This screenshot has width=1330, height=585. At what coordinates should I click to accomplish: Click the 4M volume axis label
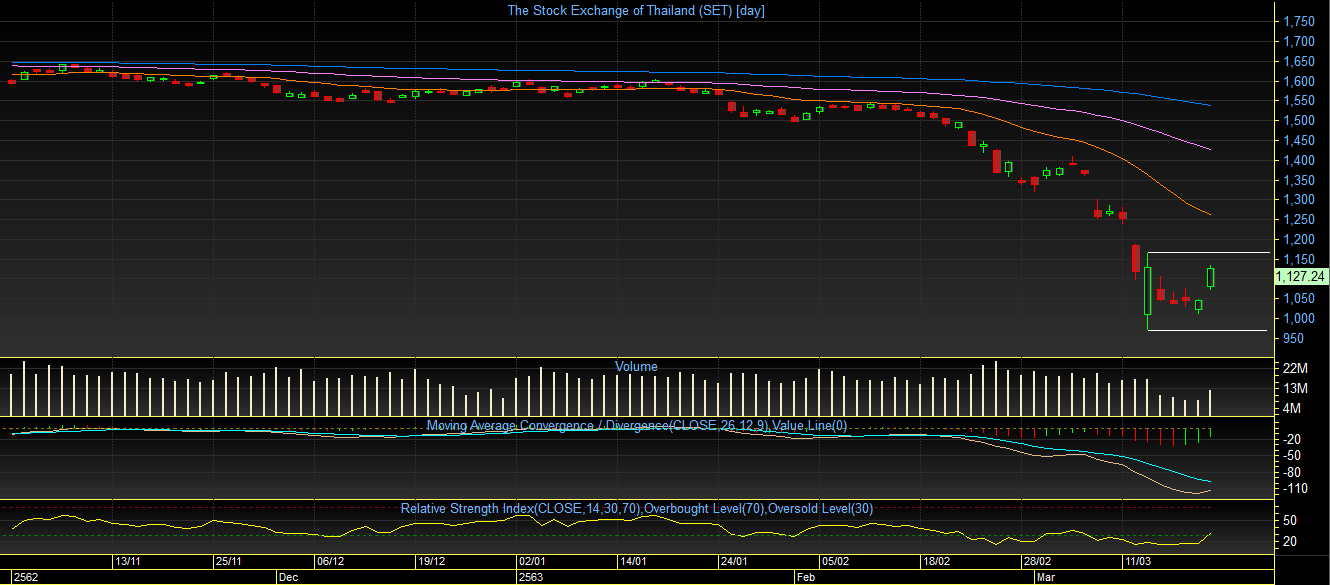tap(1290, 408)
